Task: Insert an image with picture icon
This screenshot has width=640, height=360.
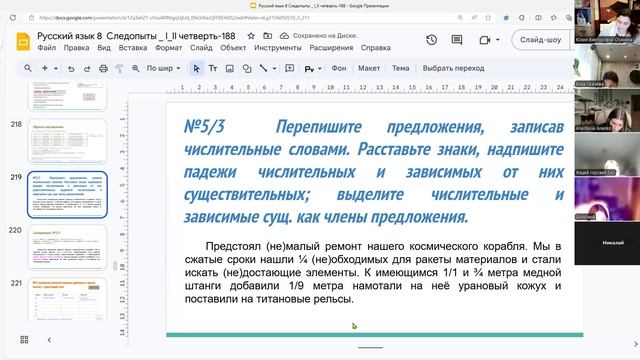Action: pyautogui.click(x=230, y=69)
